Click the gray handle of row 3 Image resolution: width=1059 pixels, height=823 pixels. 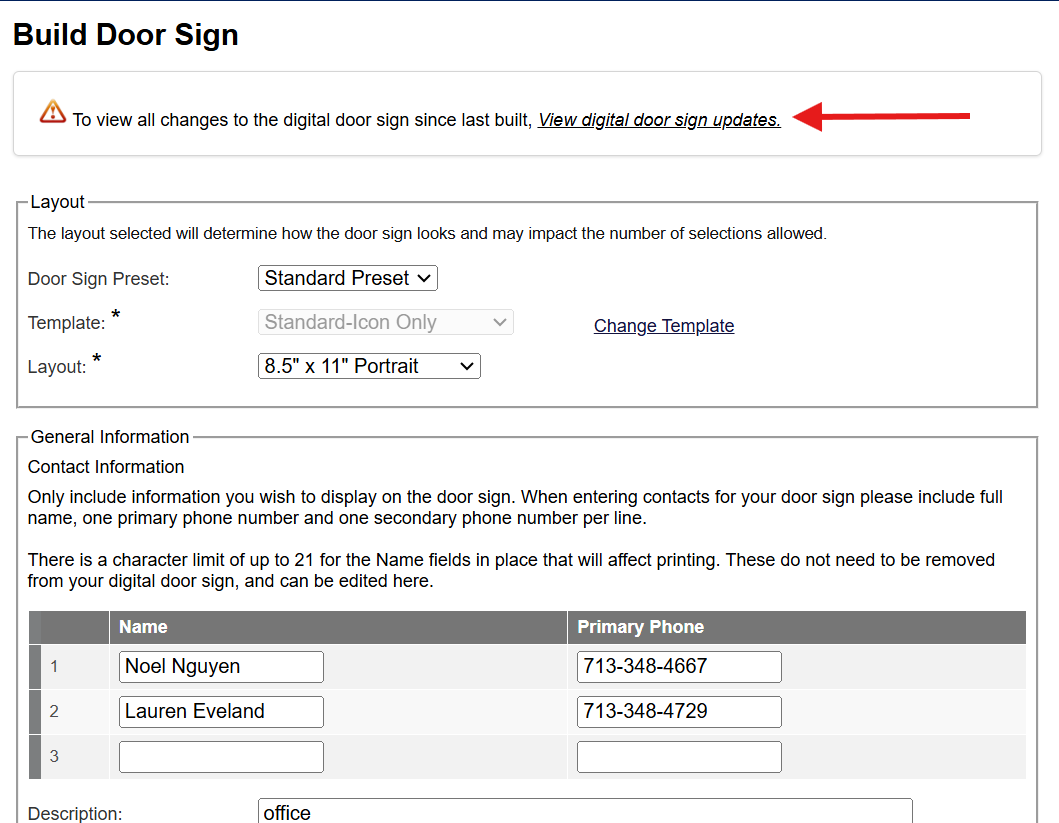(35, 757)
